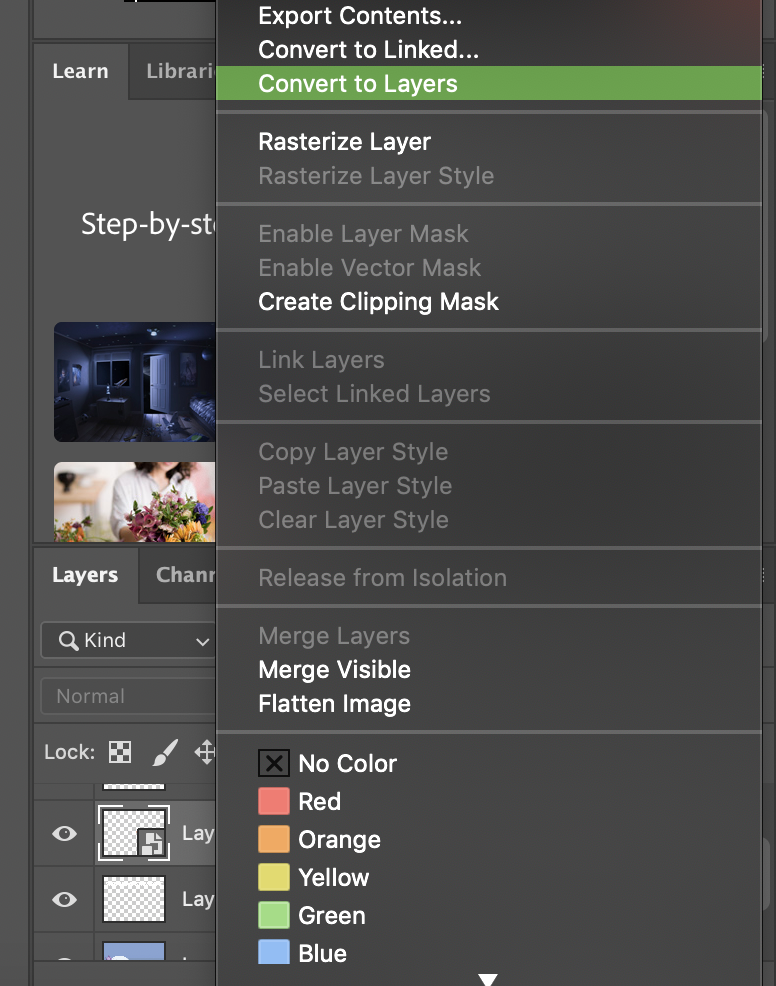Pick the Green layer color swatch
The height and width of the screenshot is (986, 776).
pos(273,916)
